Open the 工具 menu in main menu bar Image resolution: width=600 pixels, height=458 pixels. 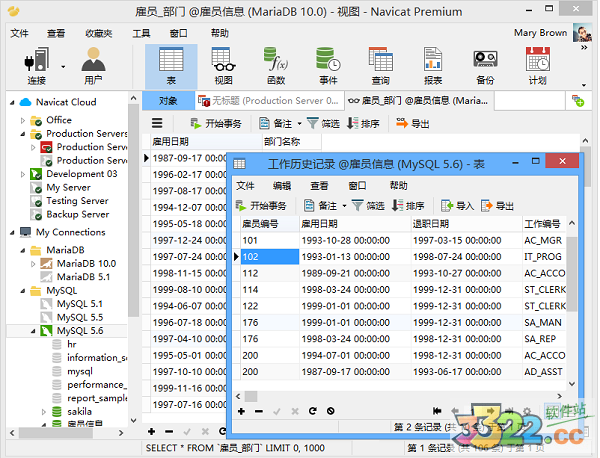pos(141,33)
